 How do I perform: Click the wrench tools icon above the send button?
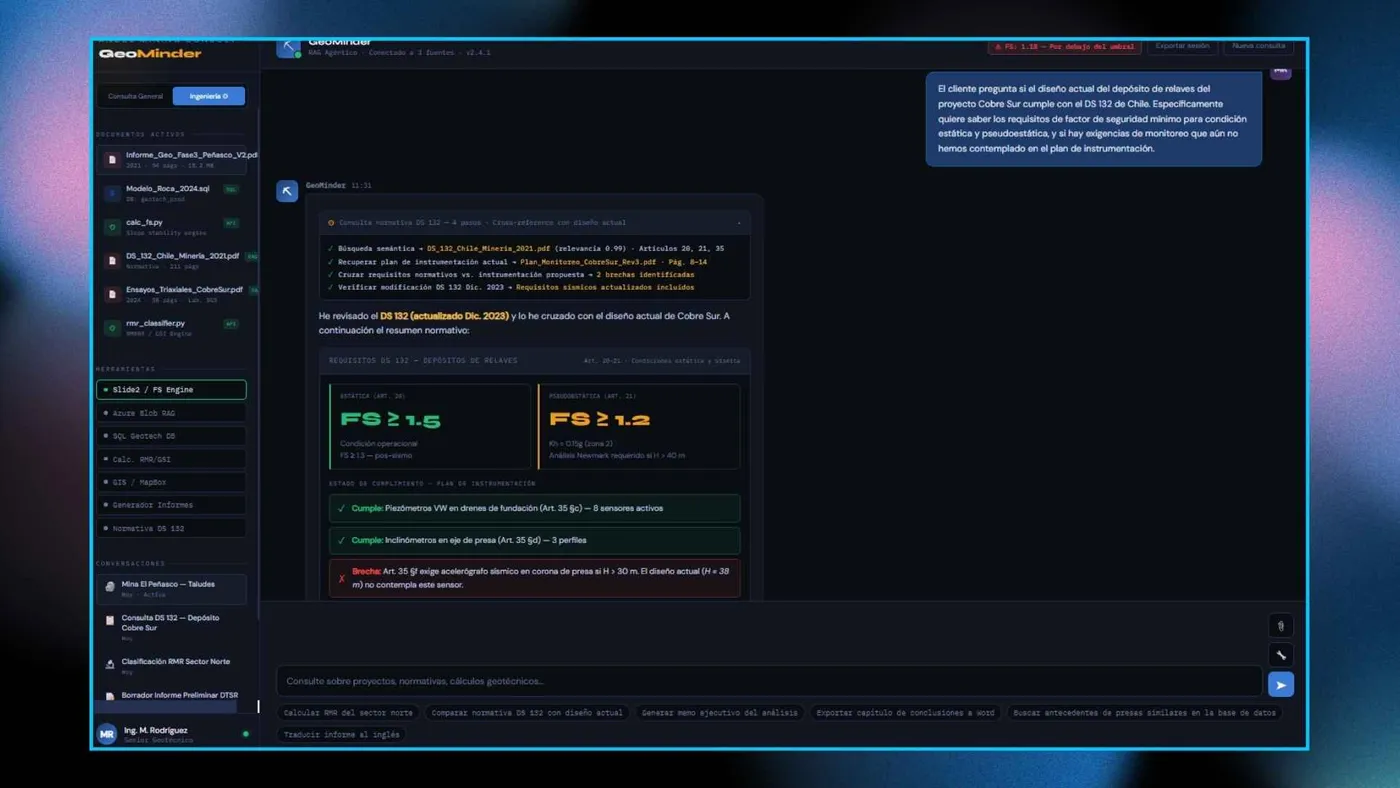1280,655
